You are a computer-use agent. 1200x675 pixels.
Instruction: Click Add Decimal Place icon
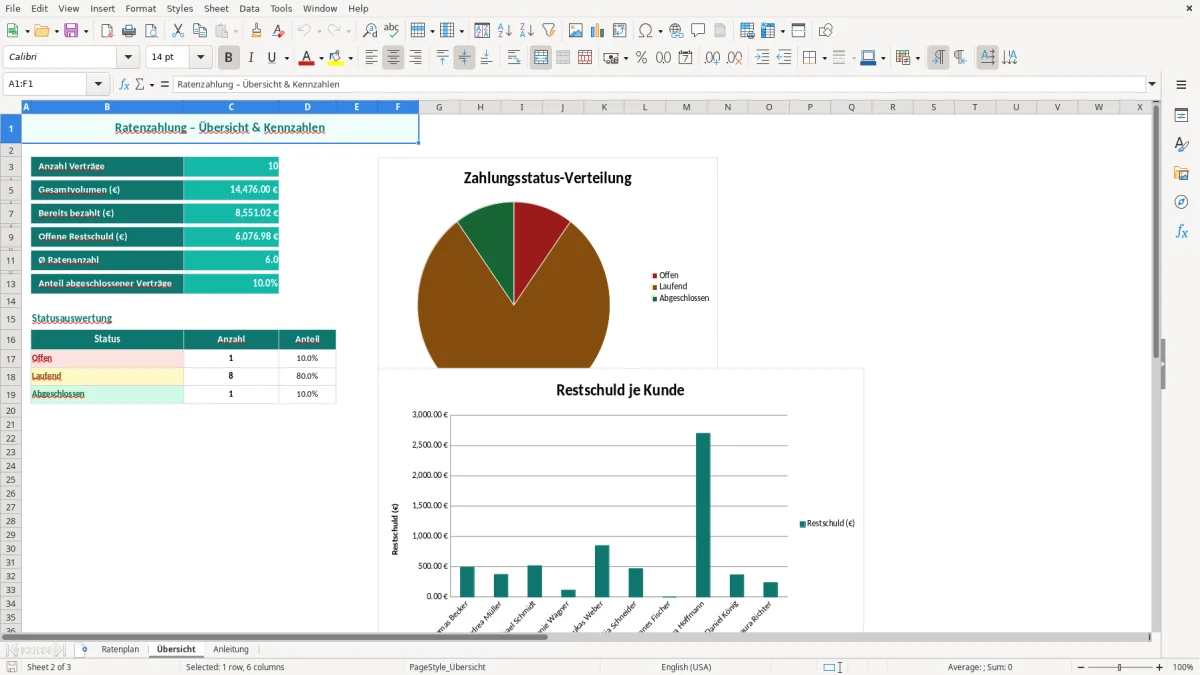(x=713, y=58)
